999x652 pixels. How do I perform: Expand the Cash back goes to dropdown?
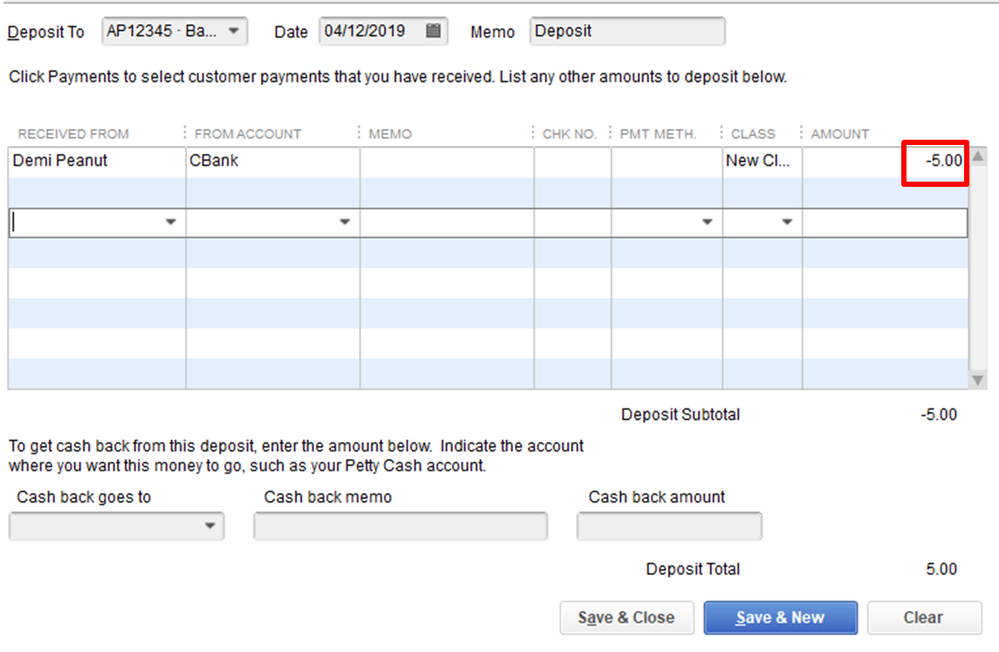210,526
